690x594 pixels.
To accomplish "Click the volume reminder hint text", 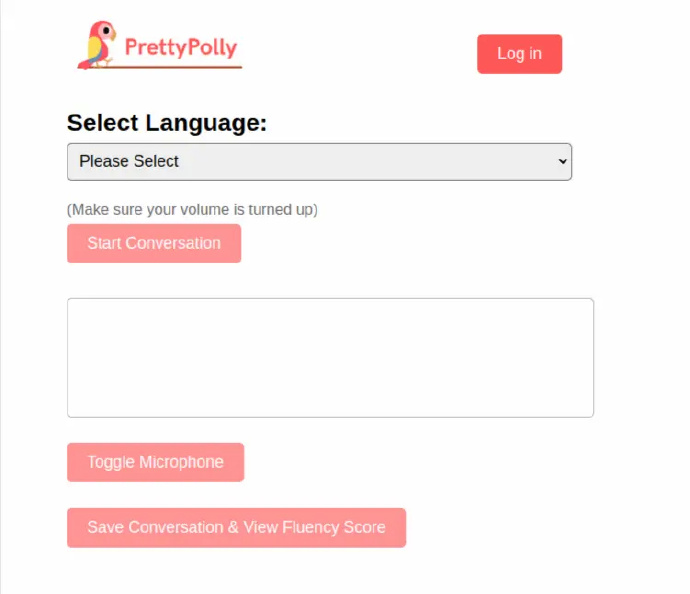I will pos(192,210).
